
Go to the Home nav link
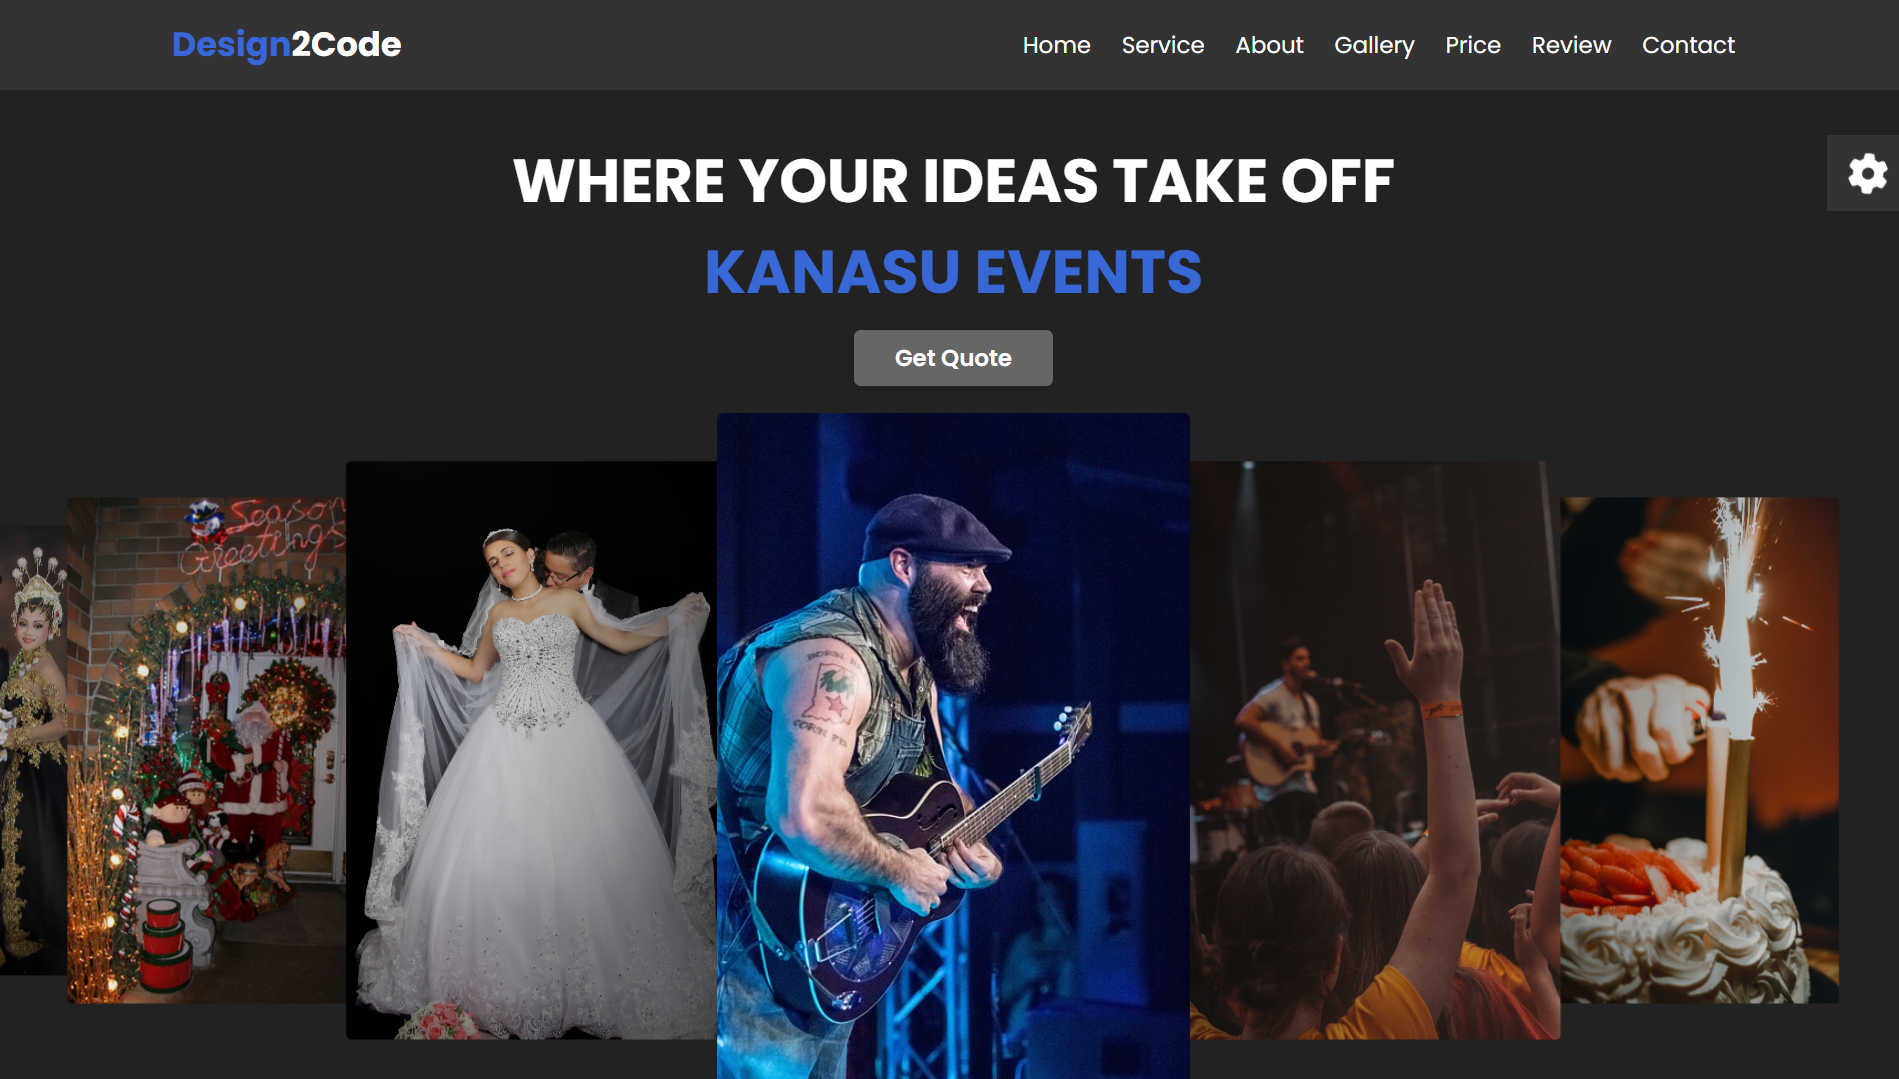click(x=1056, y=45)
